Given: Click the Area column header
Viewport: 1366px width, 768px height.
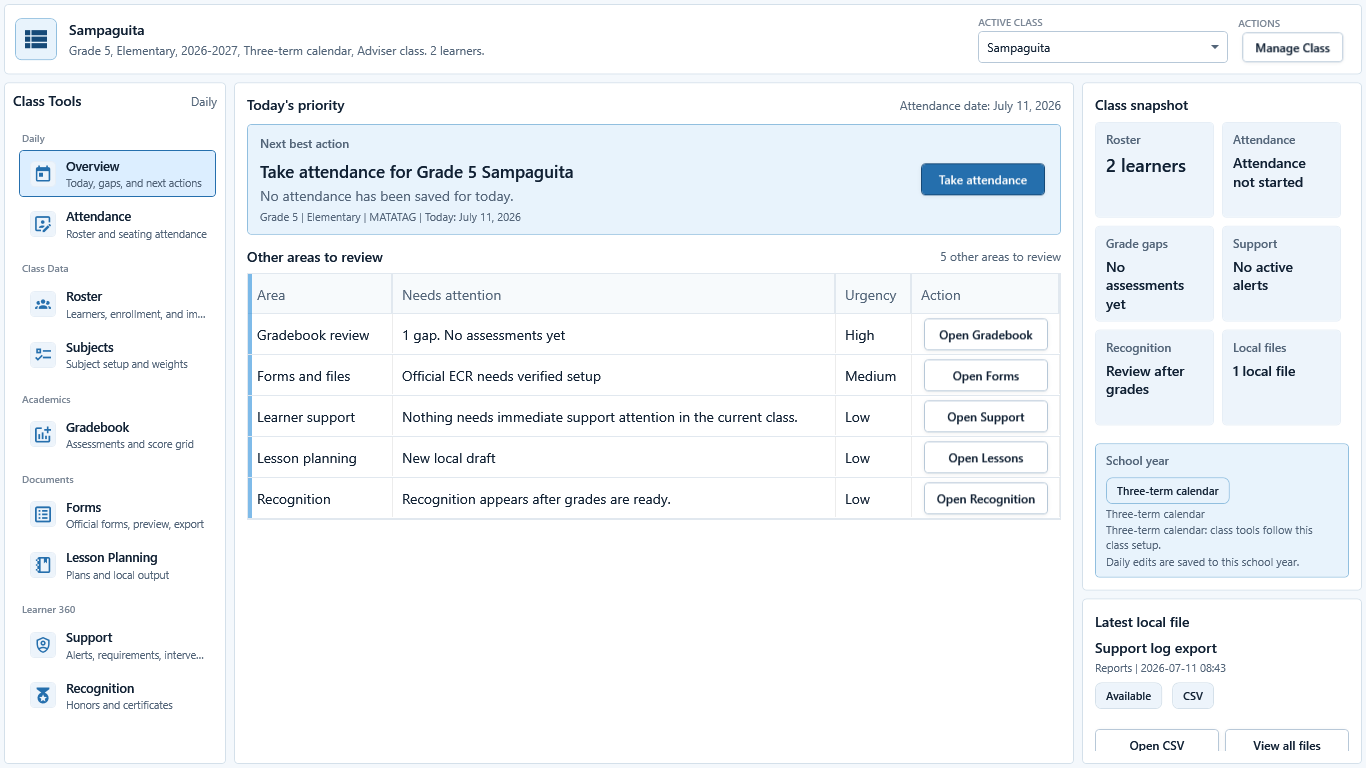Looking at the screenshot, I should coord(320,295).
